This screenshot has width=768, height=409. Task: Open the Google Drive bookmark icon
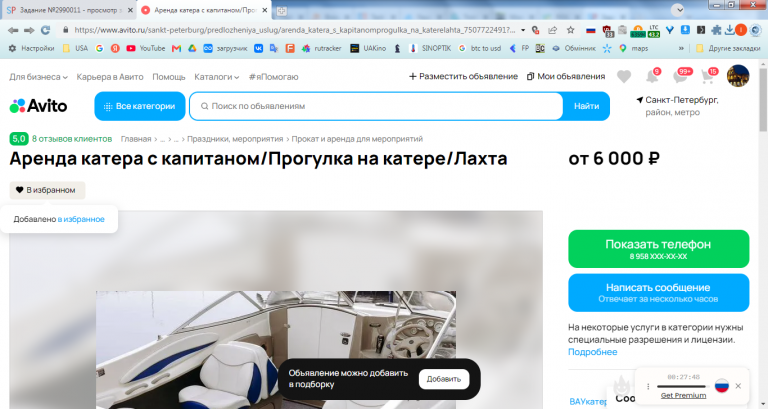click(192, 48)
